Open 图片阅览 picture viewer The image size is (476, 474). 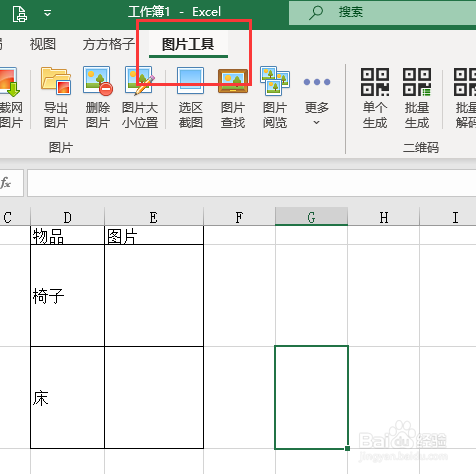(x=275, y=98)
